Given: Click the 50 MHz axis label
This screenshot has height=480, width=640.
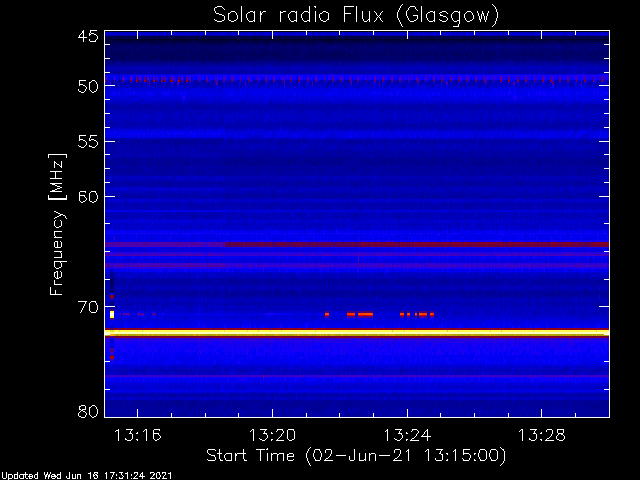Looking at the screenshot, I should click(x=88, y=86).
